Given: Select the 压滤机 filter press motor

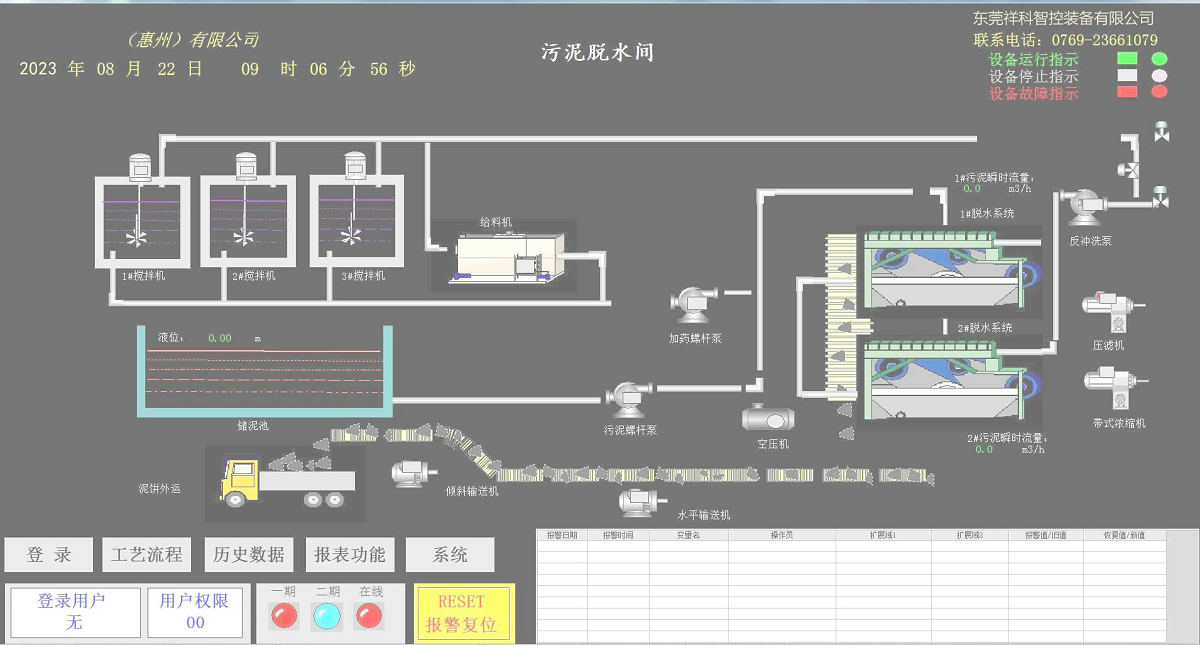Looking at the screenshot, I should click(x=1107, y=312).
